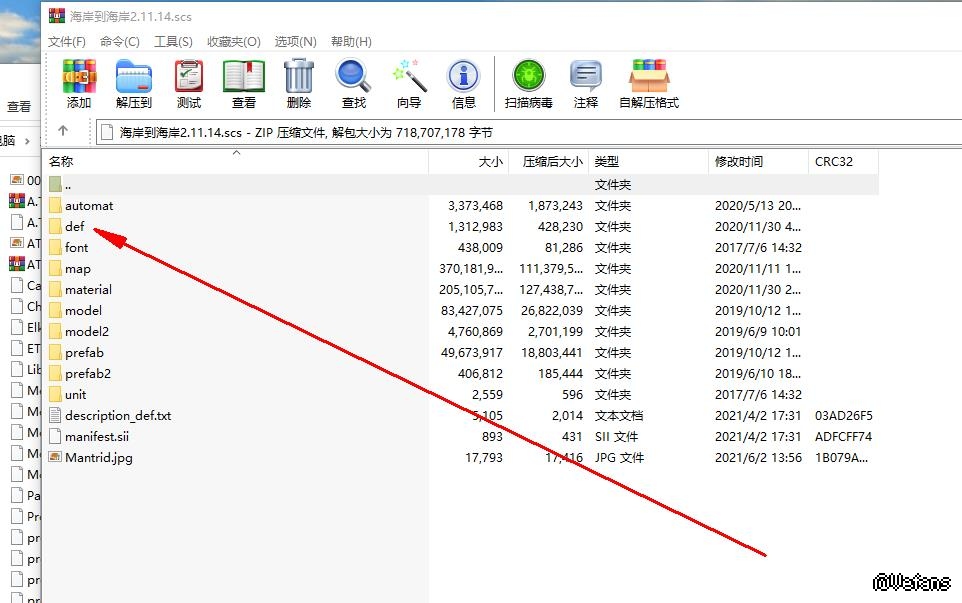Open the 向导 (Wizard) wand icon
Screen dimensions: 962x603
pos(409,78)
